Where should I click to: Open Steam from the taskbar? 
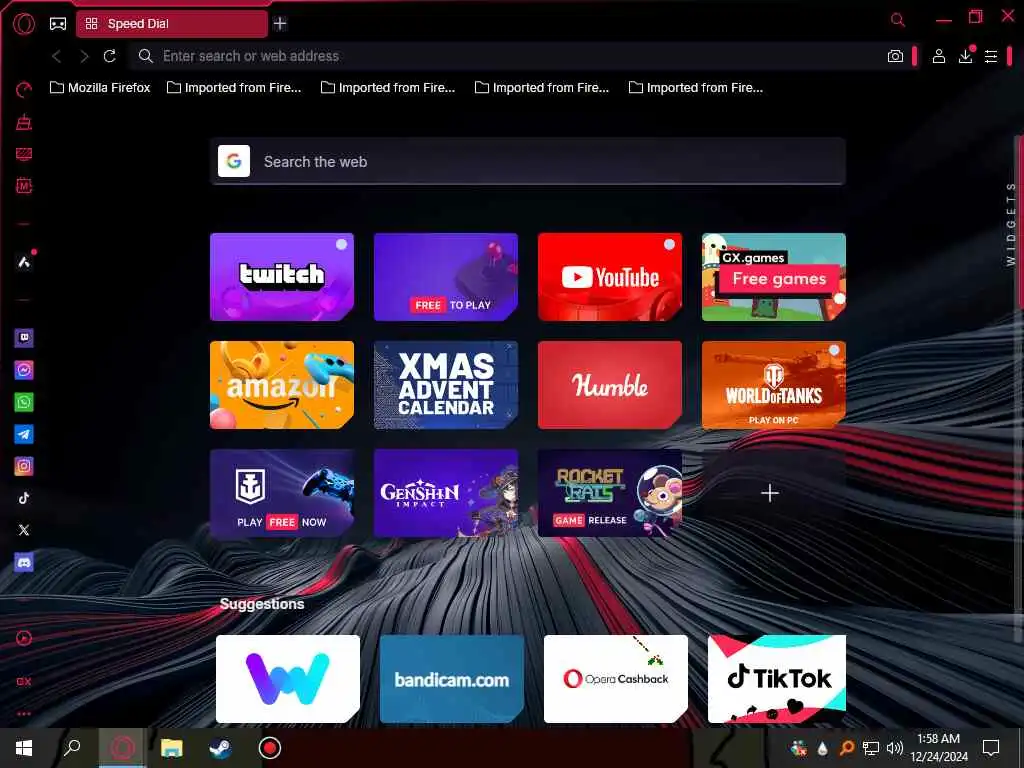click(220, 748)
